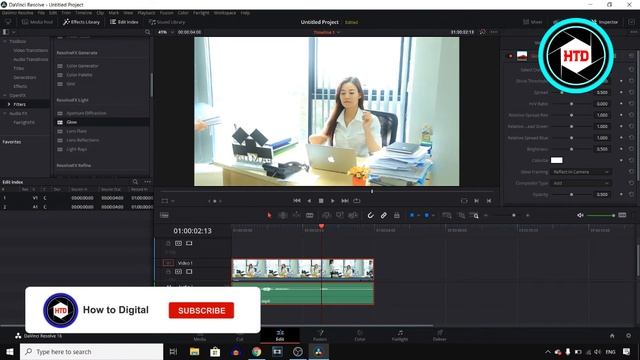
Task: Open the viewer zoom 49% dropdown
Action: 166,32
